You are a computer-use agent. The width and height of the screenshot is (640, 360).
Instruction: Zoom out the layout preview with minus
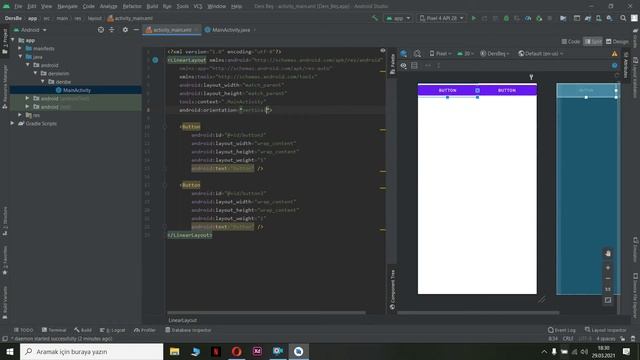(608, 278)
